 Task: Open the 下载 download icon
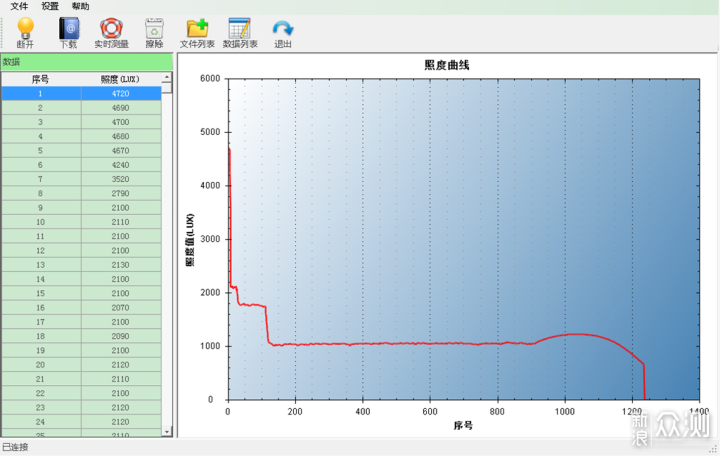click(69, 33)
